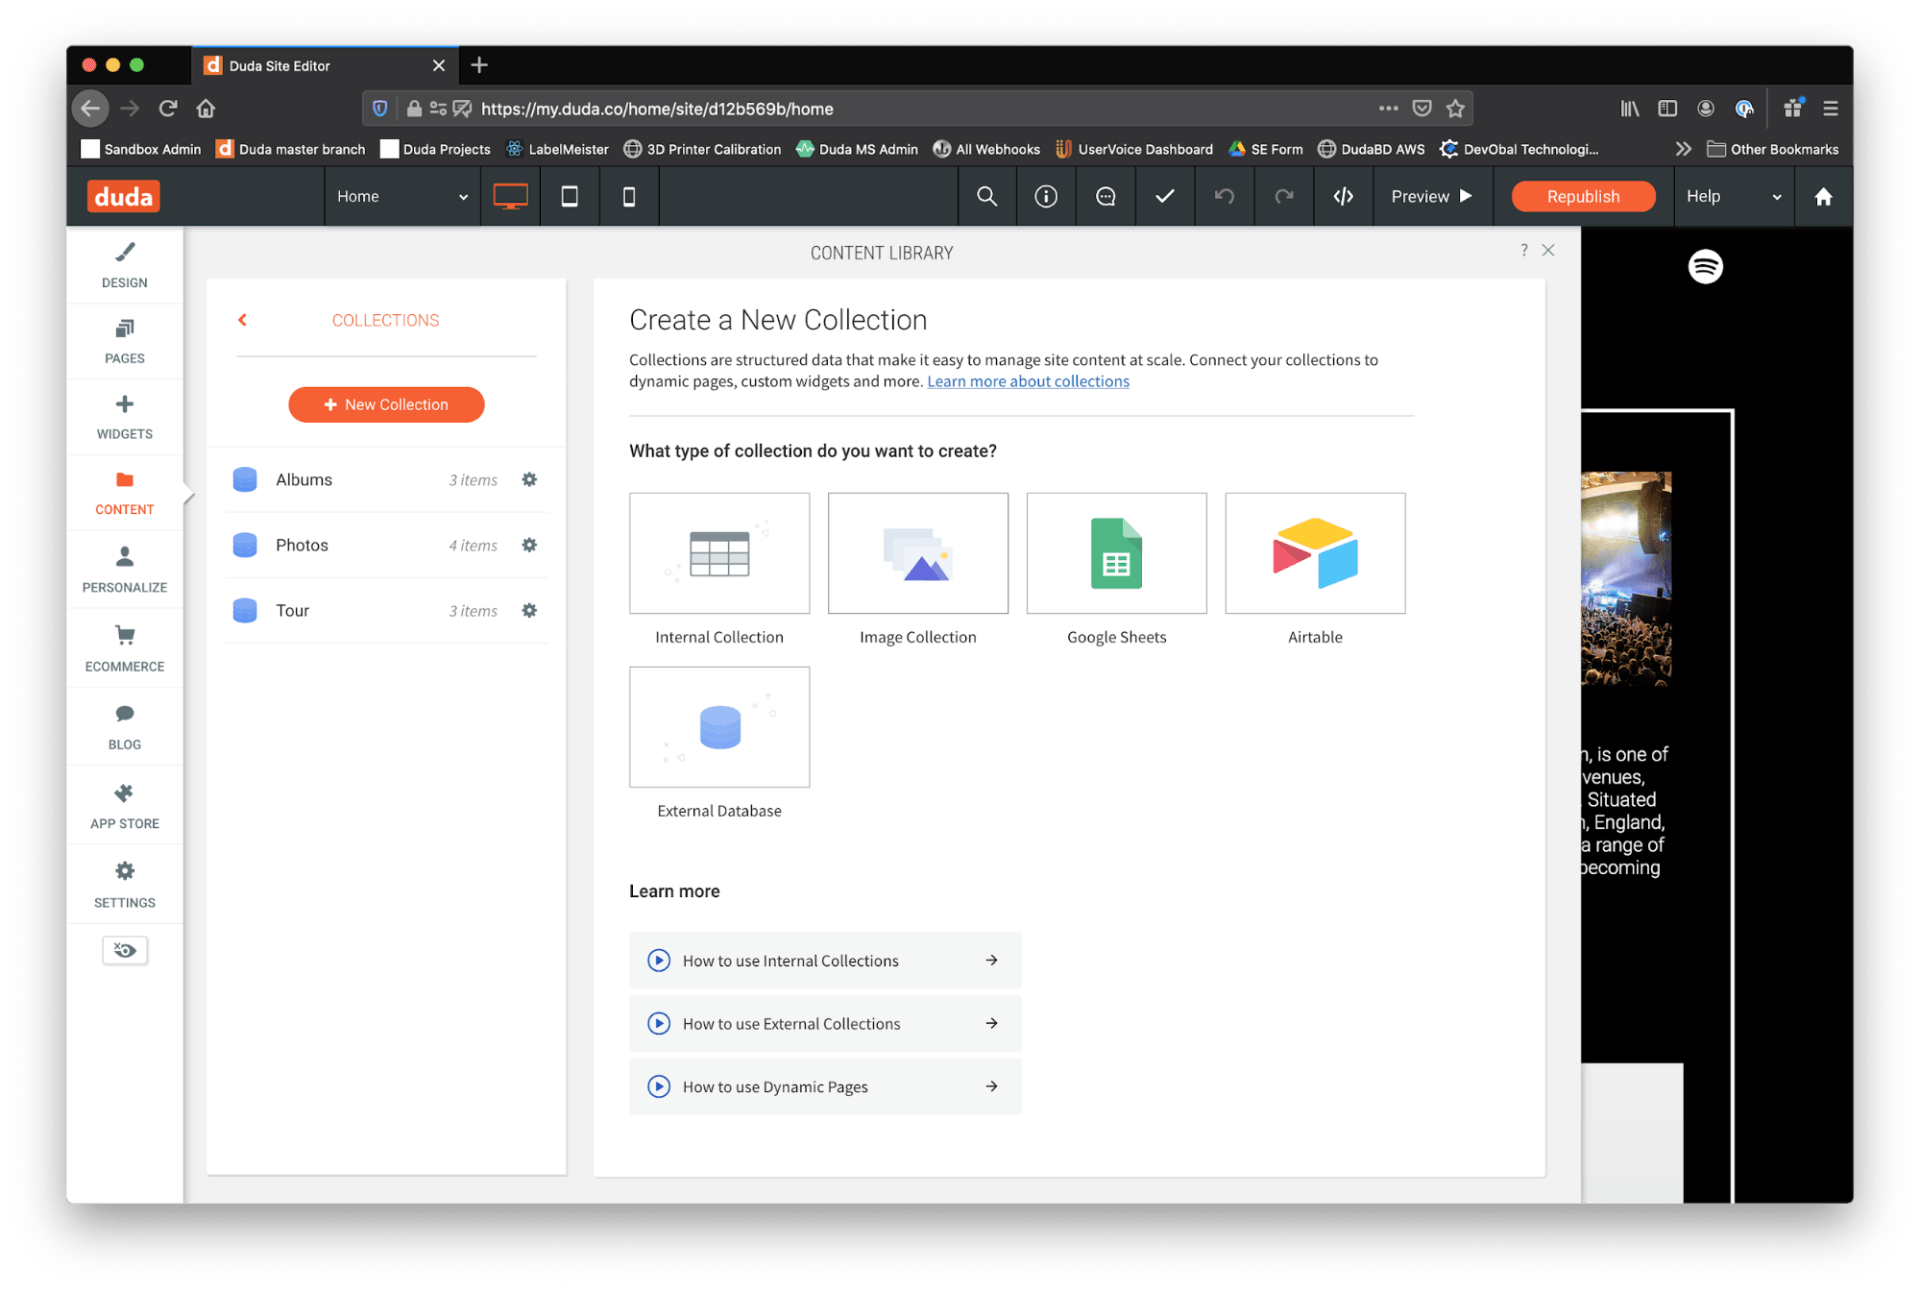Open the Albums collection
The height and width of the screenshot is (1292, 1920).
tap(386, 479)
